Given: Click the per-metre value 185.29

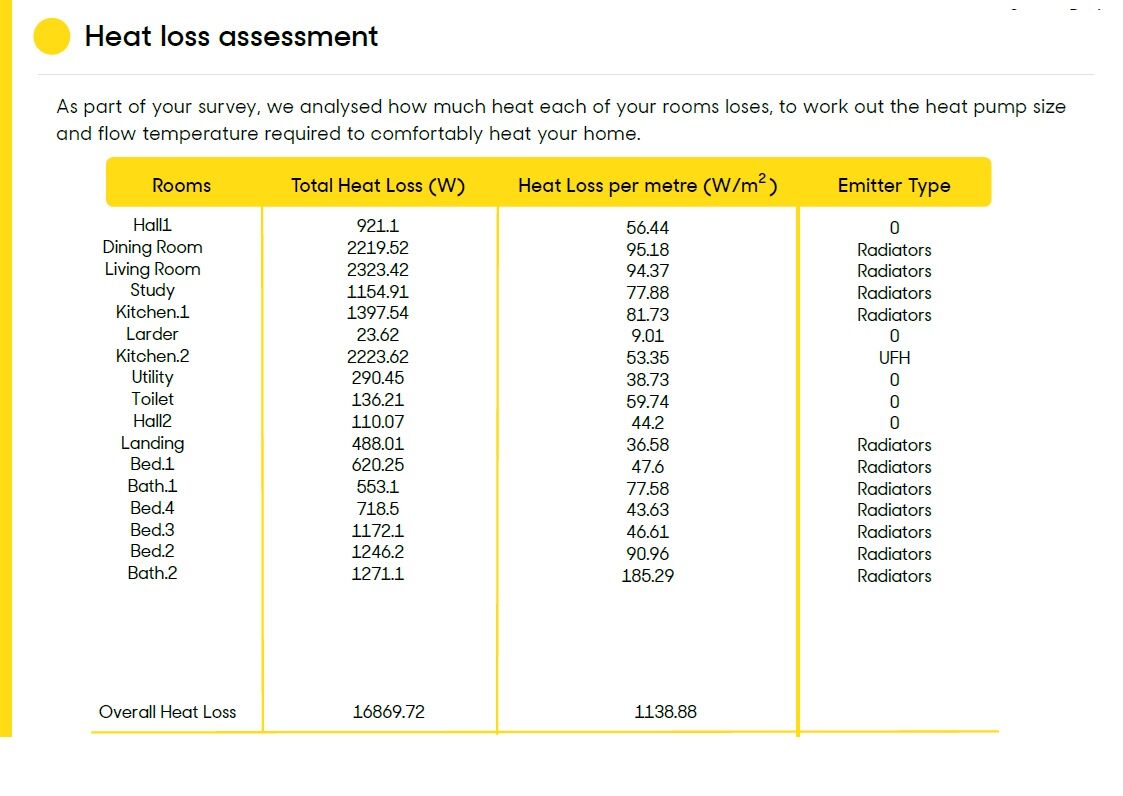Looking at the screenshot, I should (647, 576).
